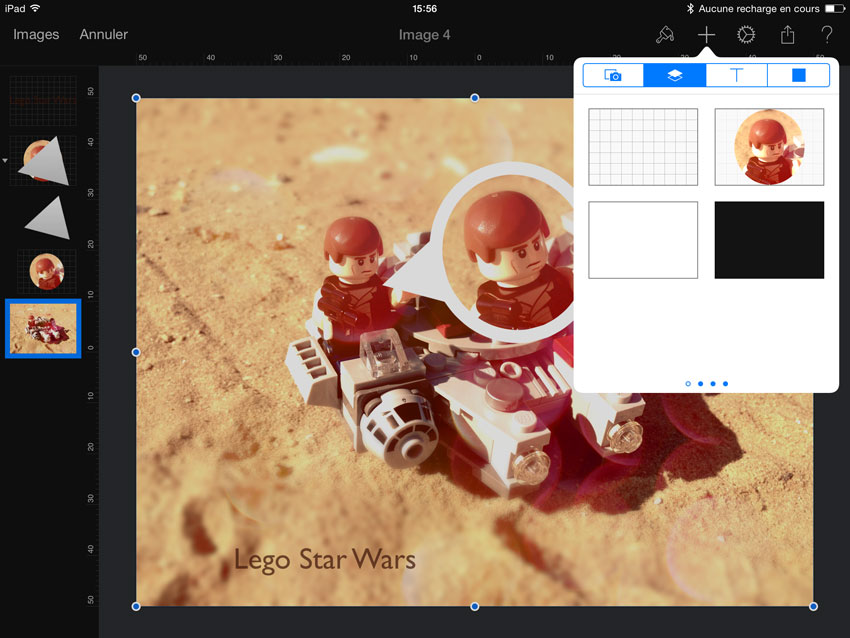Tap the Lego Star Wars caption on canvas
Image resolution: width=850 pixels, height=638 pixels.
coord(325,560)
